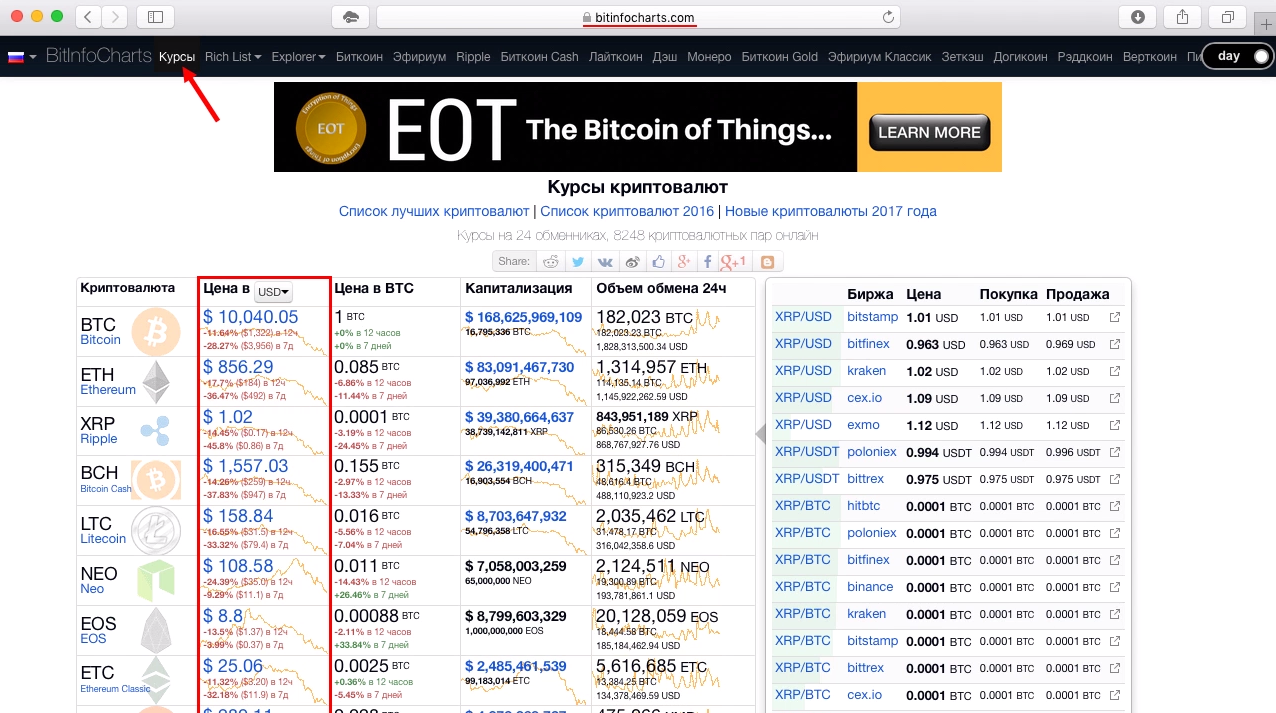
Task: Show Safari sidebar
Action: tap(155, 17)
